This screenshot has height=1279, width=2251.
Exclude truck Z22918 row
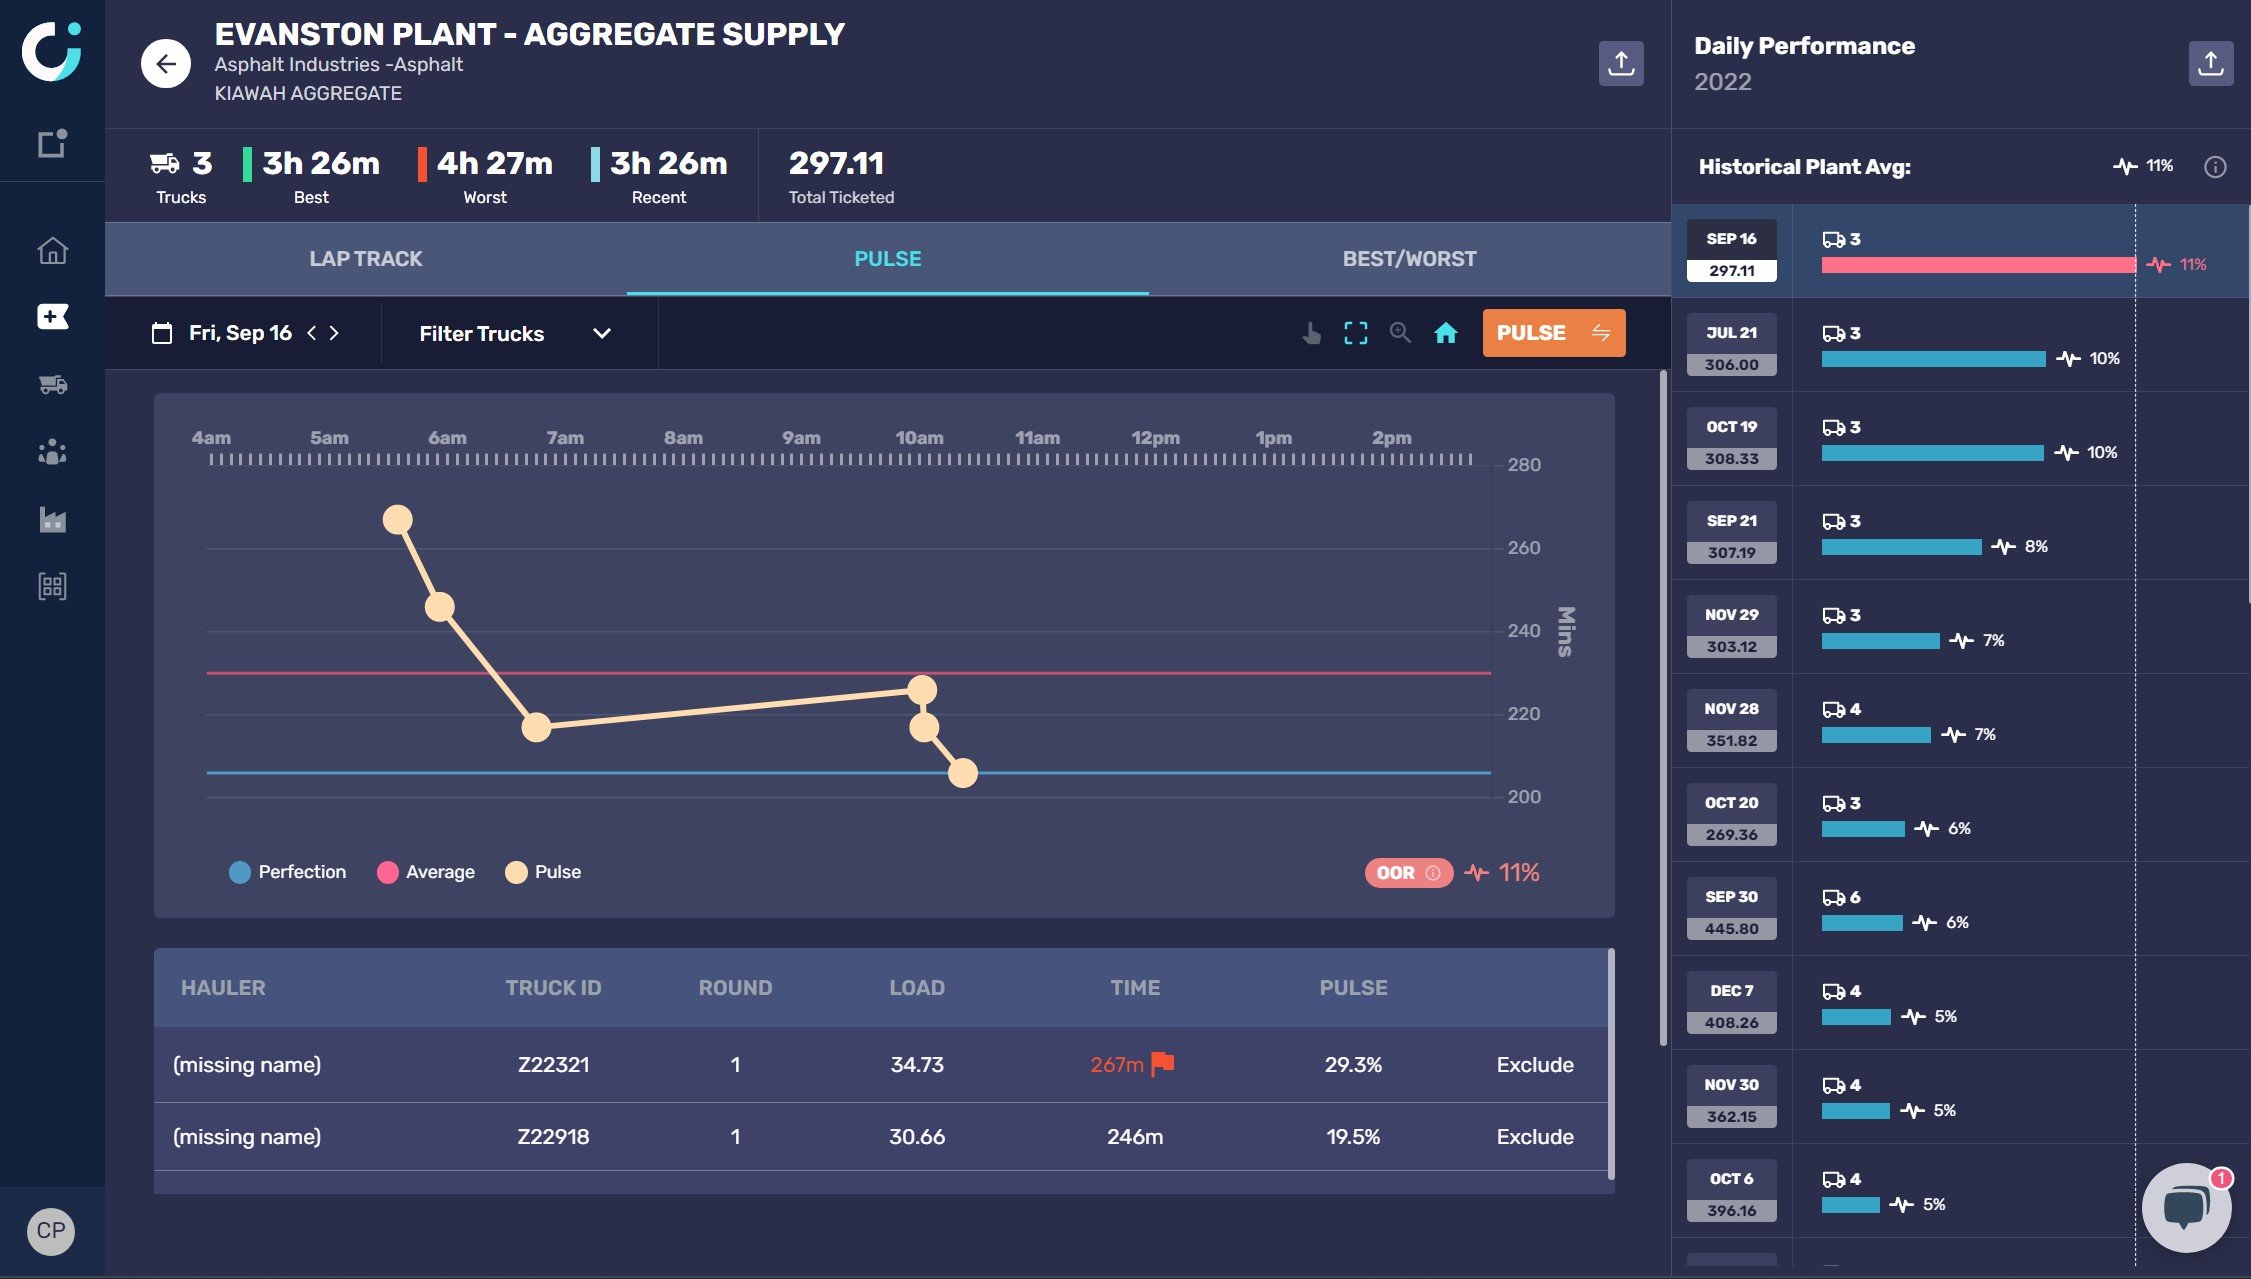point(1535,1137)
